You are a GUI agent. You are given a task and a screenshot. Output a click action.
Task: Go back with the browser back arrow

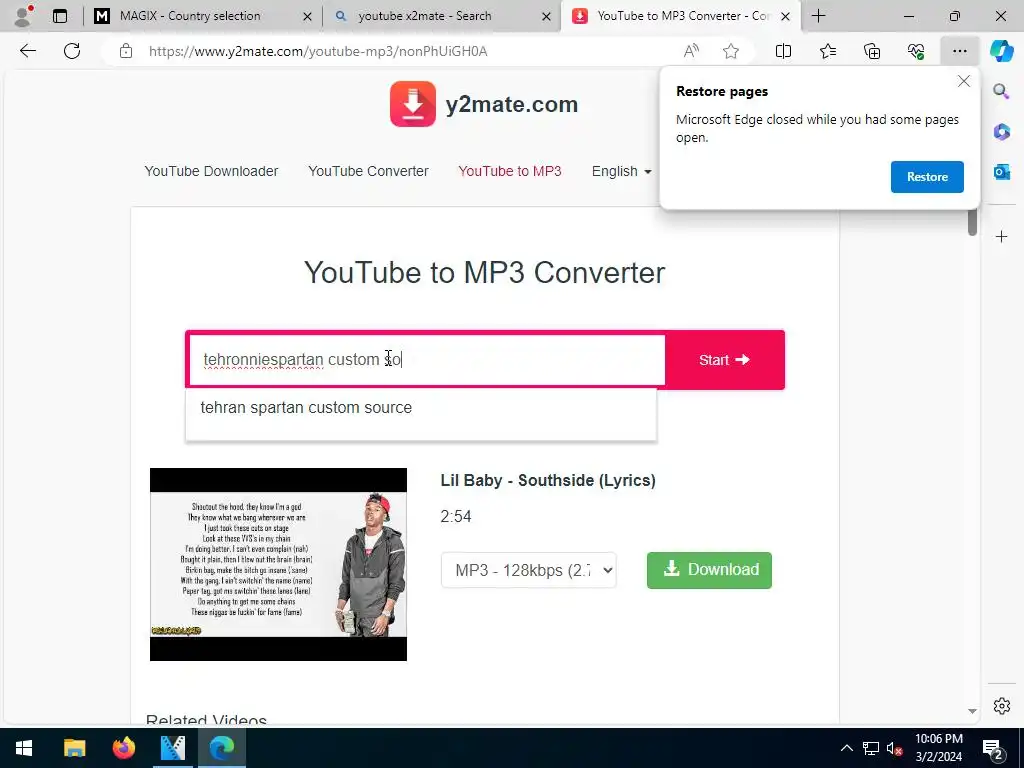click(x=27, y=51)
